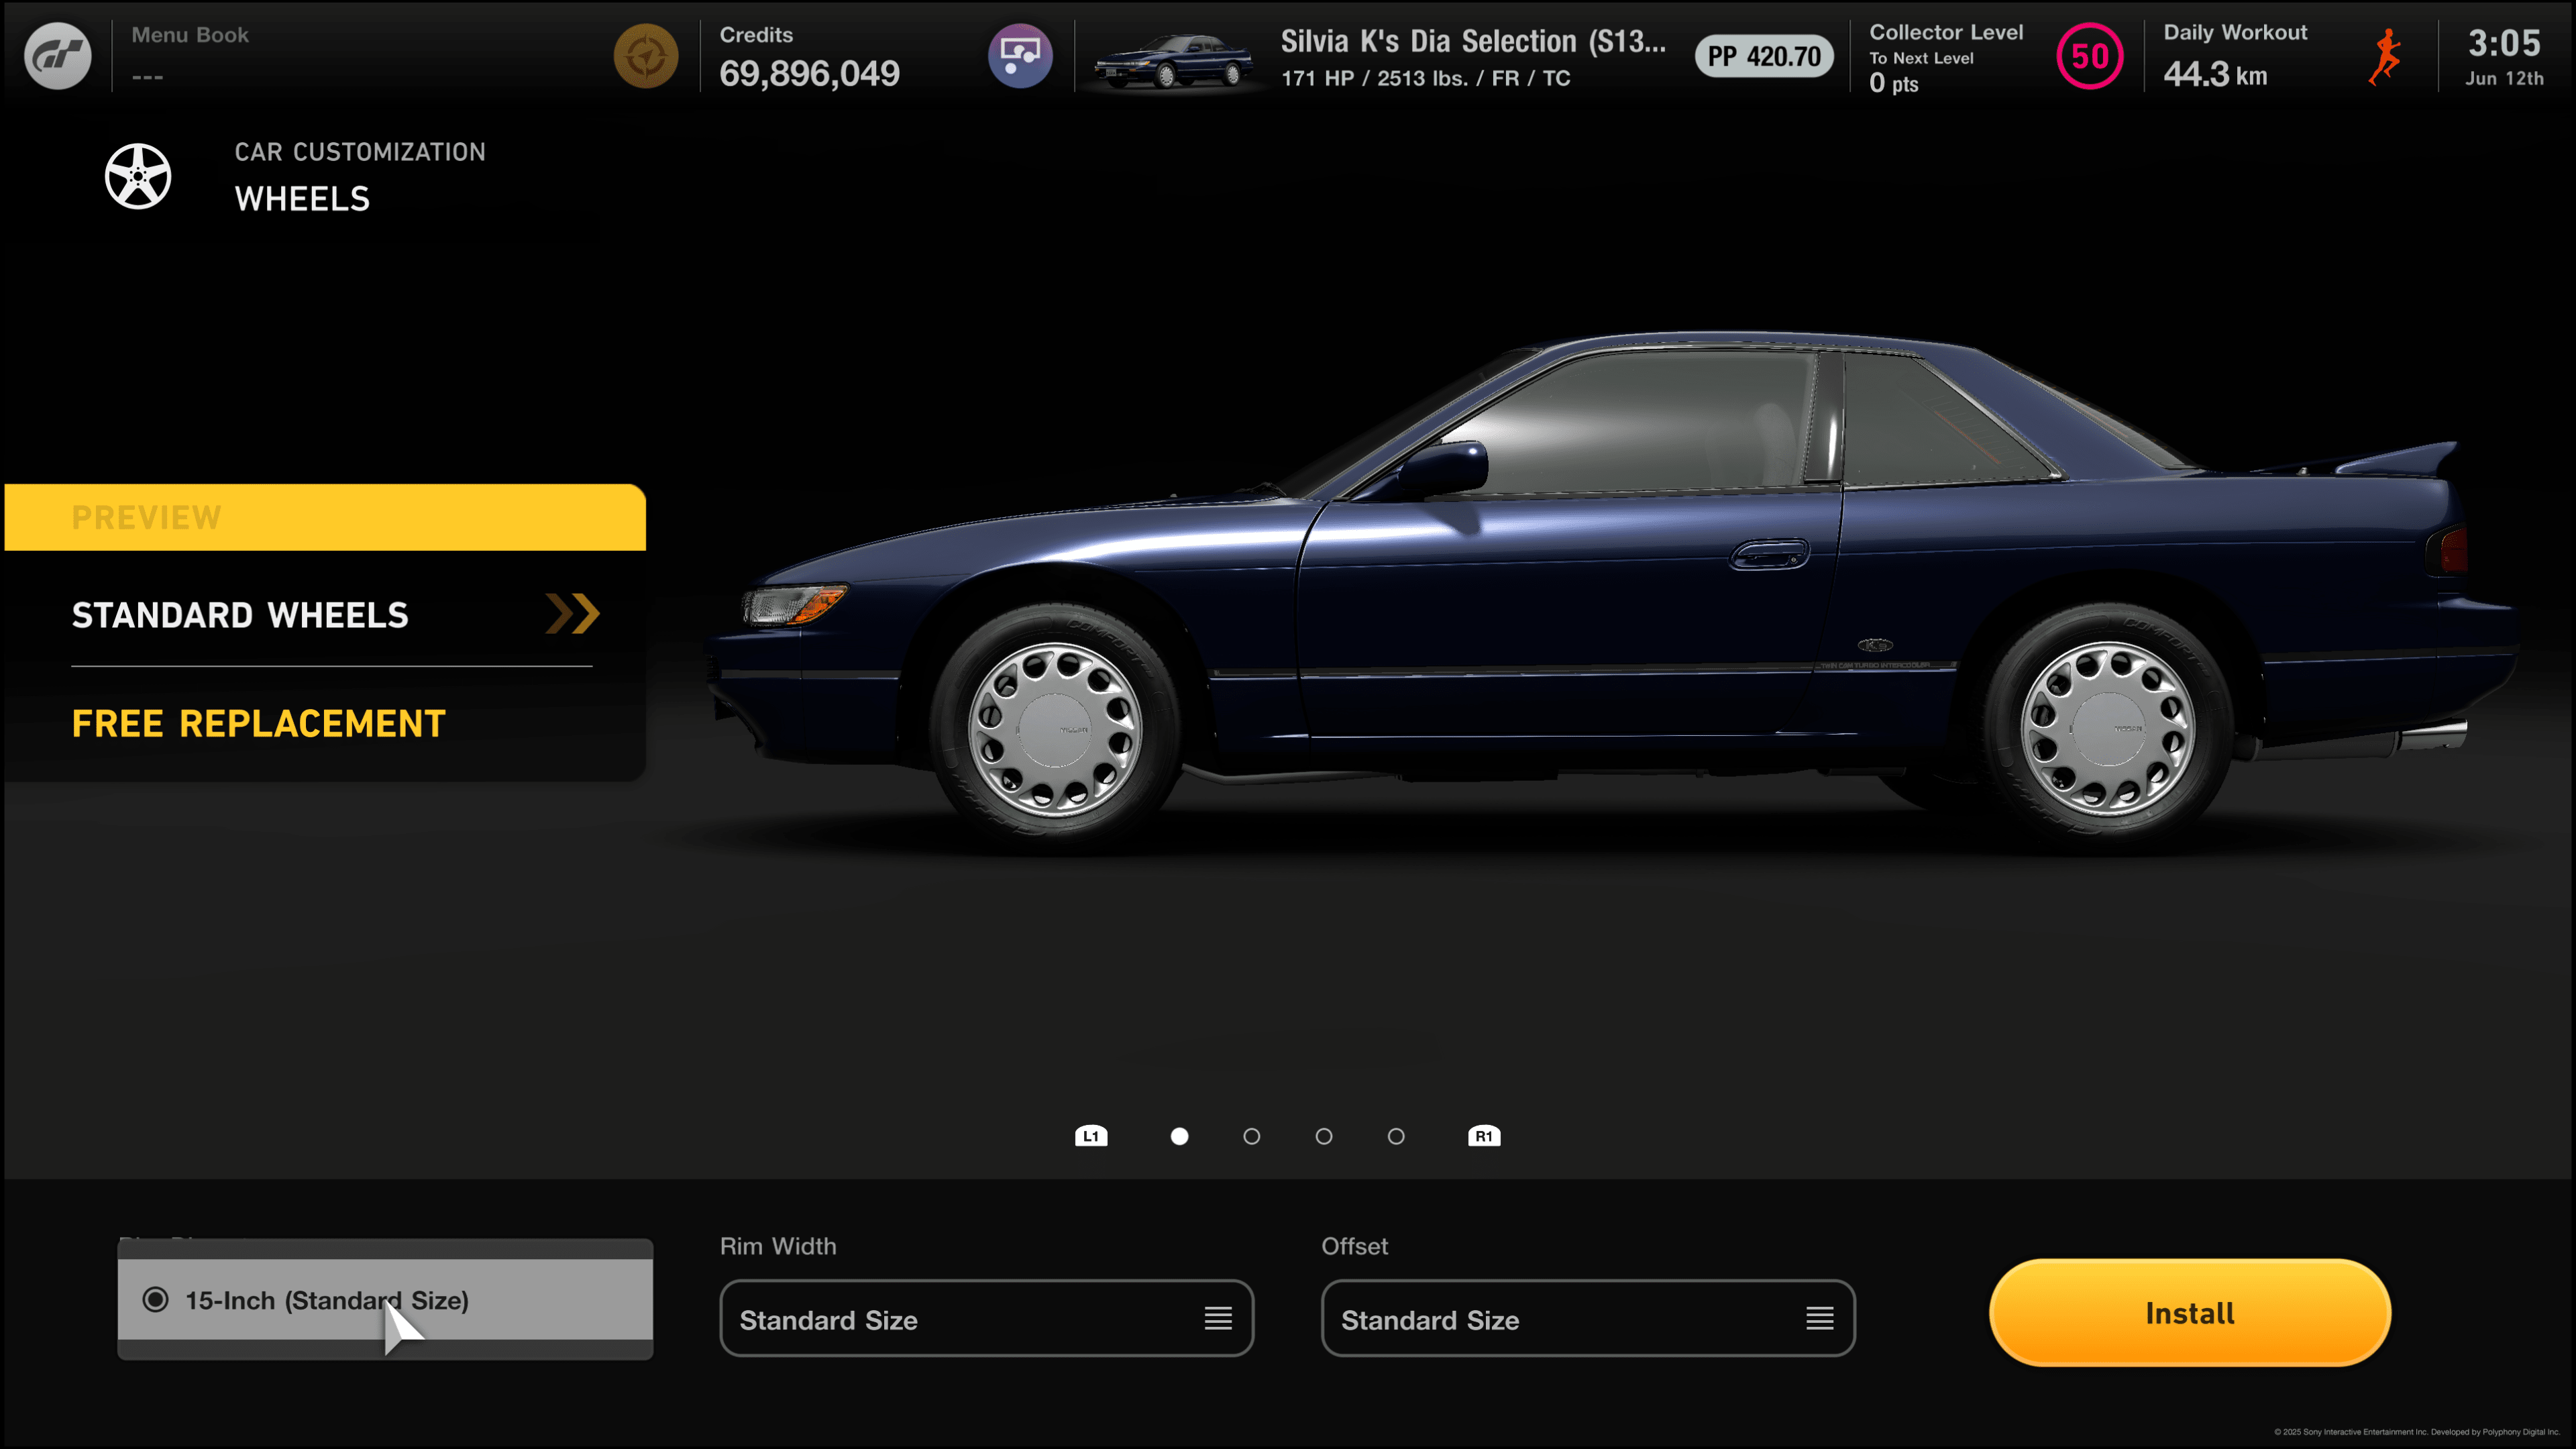Viewport: 2576px width, 1449px height.
Task: Choose 15-Inch (Standard Size) radio option
Action: coord(385,1300)
